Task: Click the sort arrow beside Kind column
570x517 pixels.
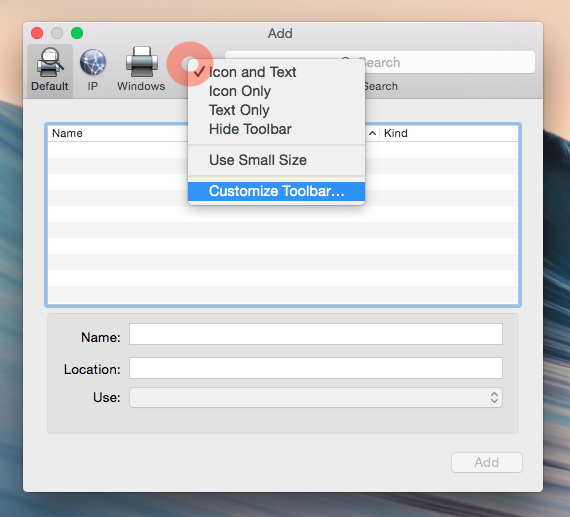Action: point(372,133)
